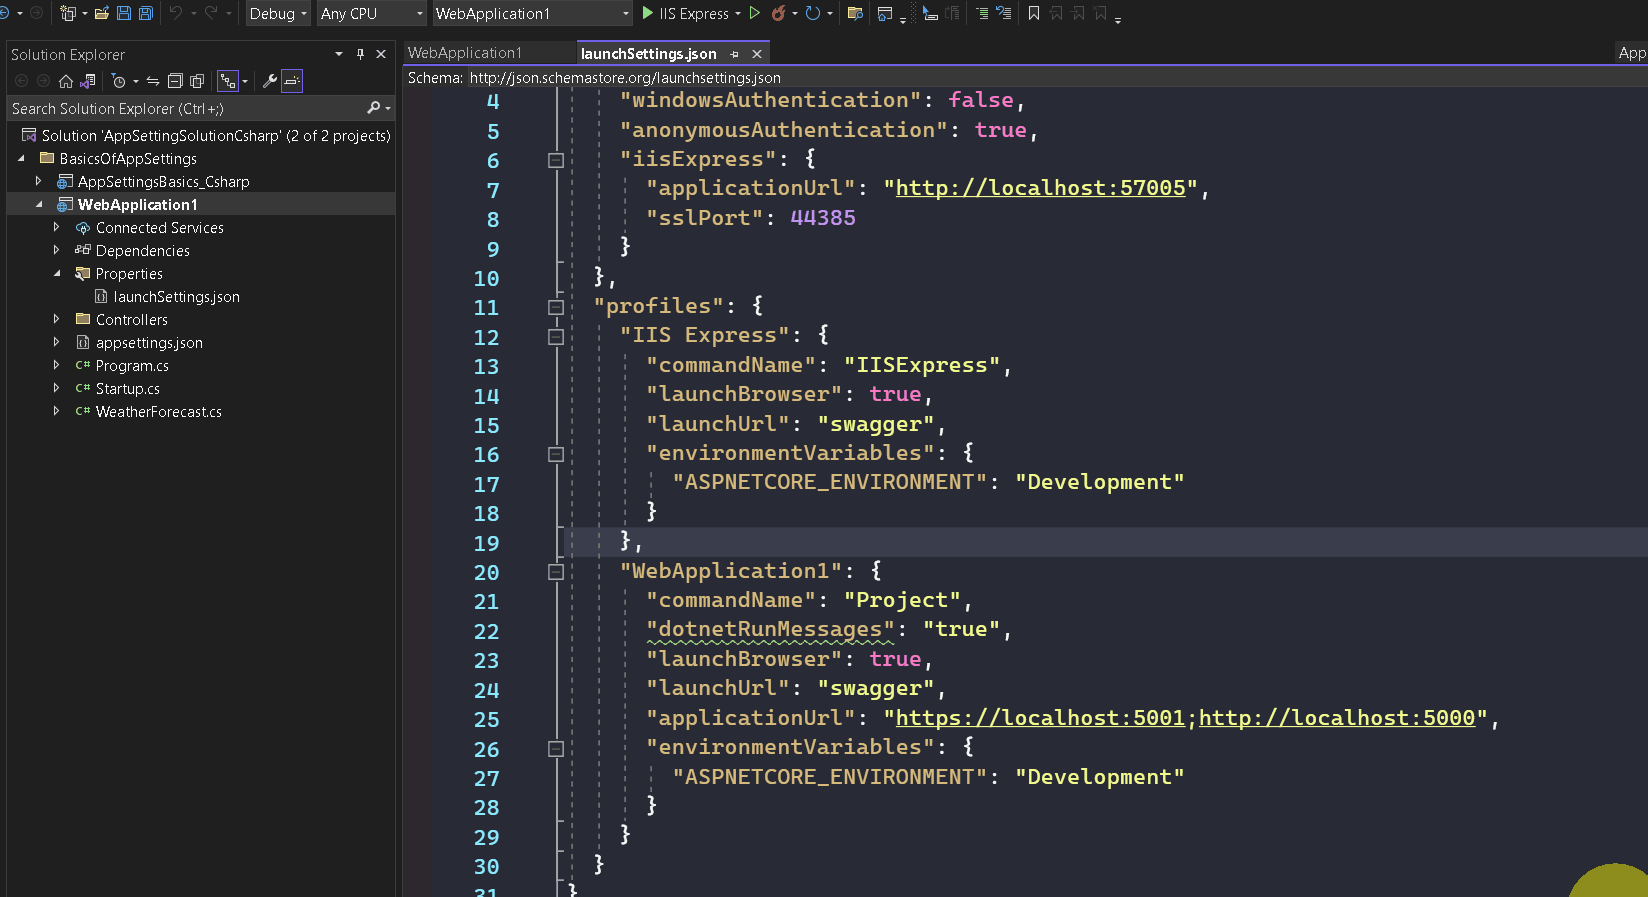1648x897 pixels.
Task: Select appsettings.json in Solution Explorer
Action: tap(149, 342)
